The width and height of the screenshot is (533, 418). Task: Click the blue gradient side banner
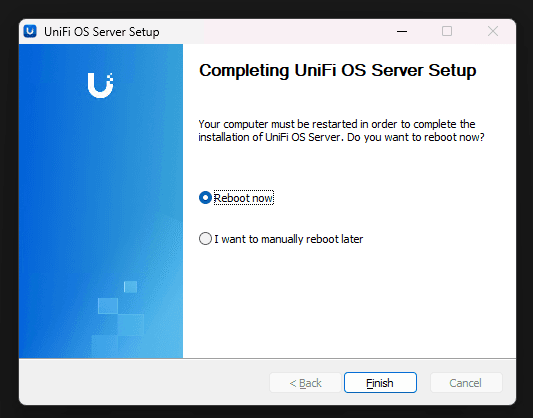101,201
